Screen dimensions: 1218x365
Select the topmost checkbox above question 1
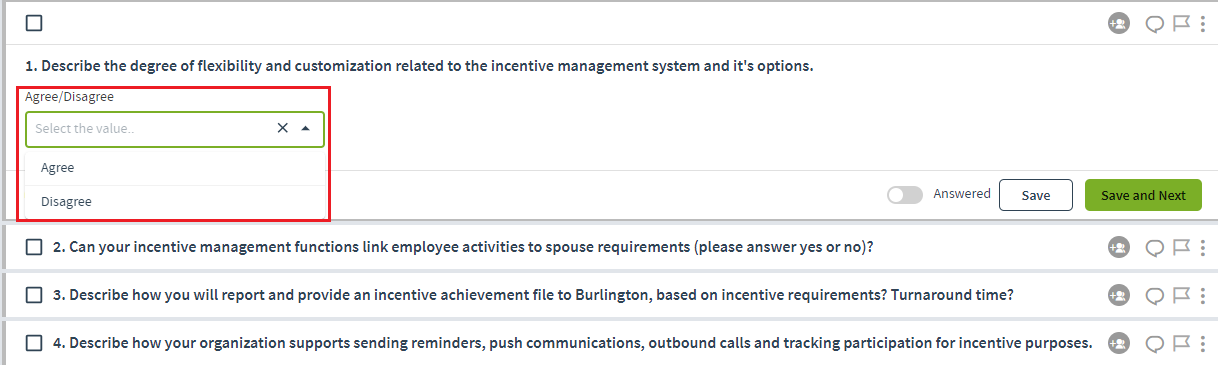(34, 23)
